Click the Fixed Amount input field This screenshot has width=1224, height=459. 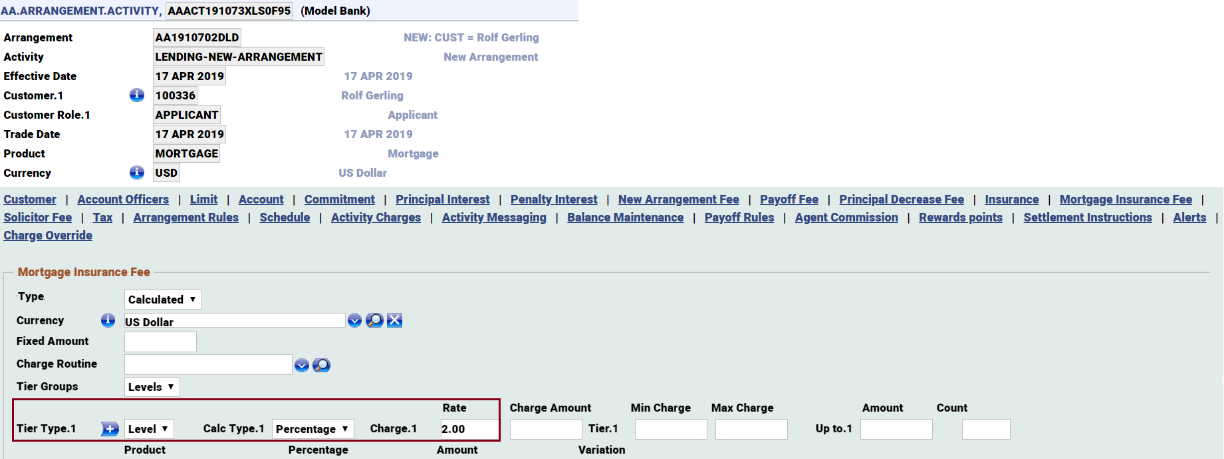[160, 342]
